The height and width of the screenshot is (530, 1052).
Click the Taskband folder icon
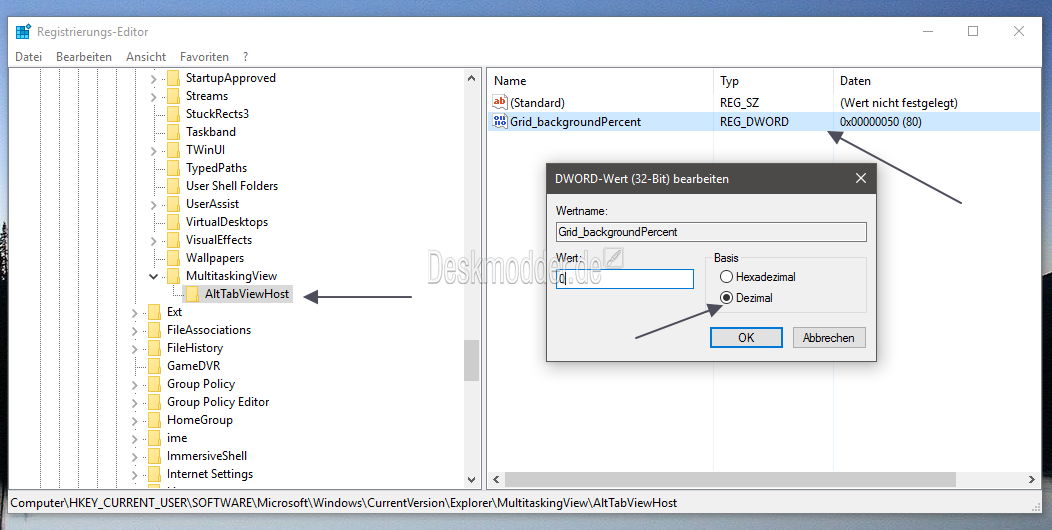(173, 132)
